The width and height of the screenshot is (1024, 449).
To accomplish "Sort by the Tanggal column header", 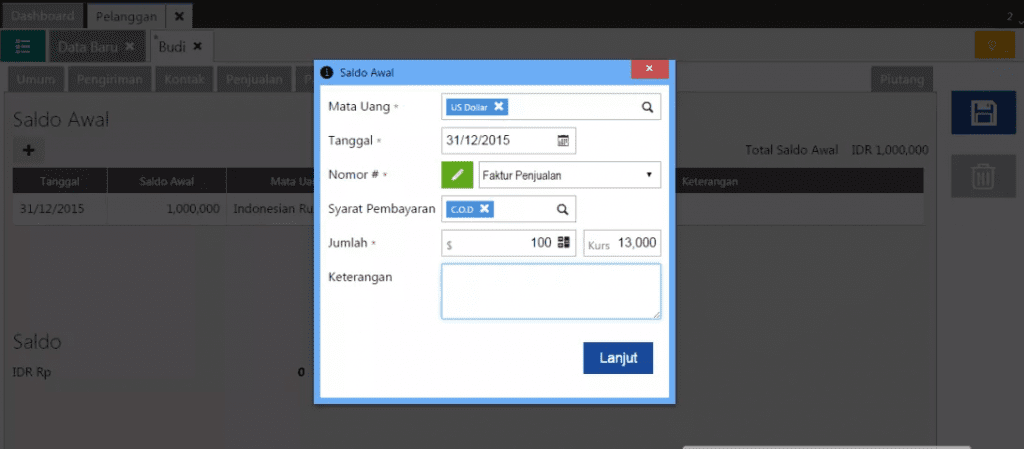I will tap(60, 181).
